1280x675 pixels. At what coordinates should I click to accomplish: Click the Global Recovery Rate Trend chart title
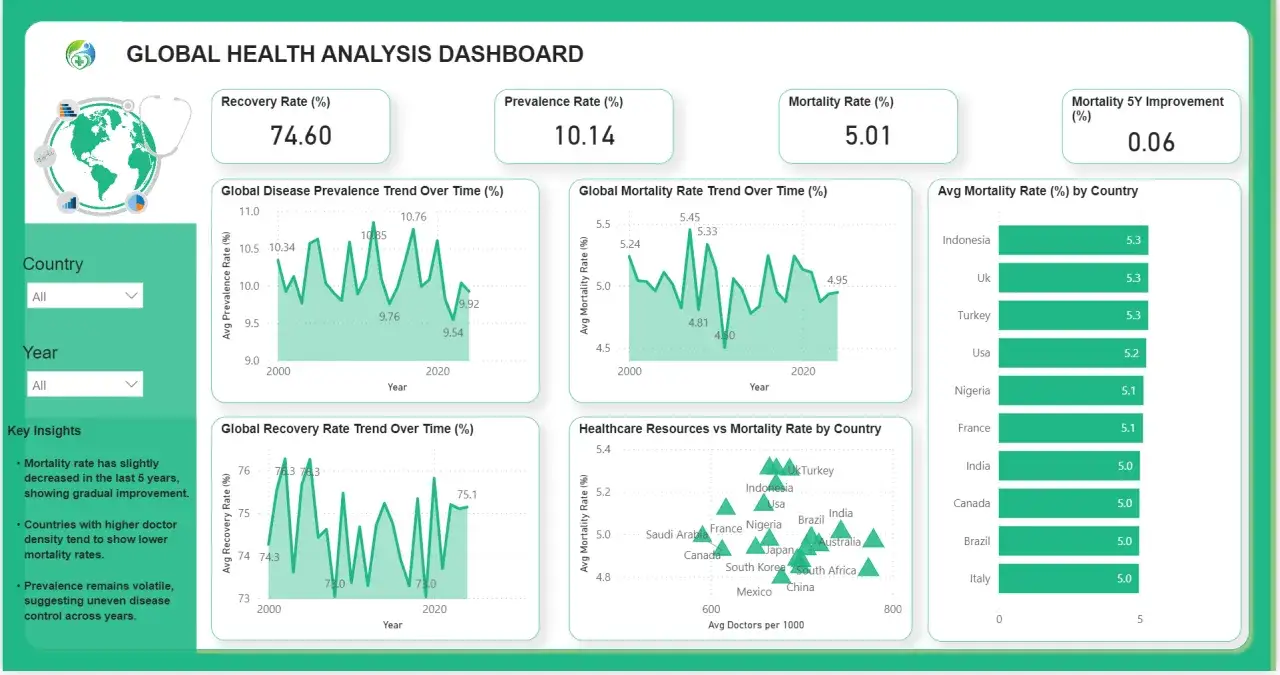[347, 429]
